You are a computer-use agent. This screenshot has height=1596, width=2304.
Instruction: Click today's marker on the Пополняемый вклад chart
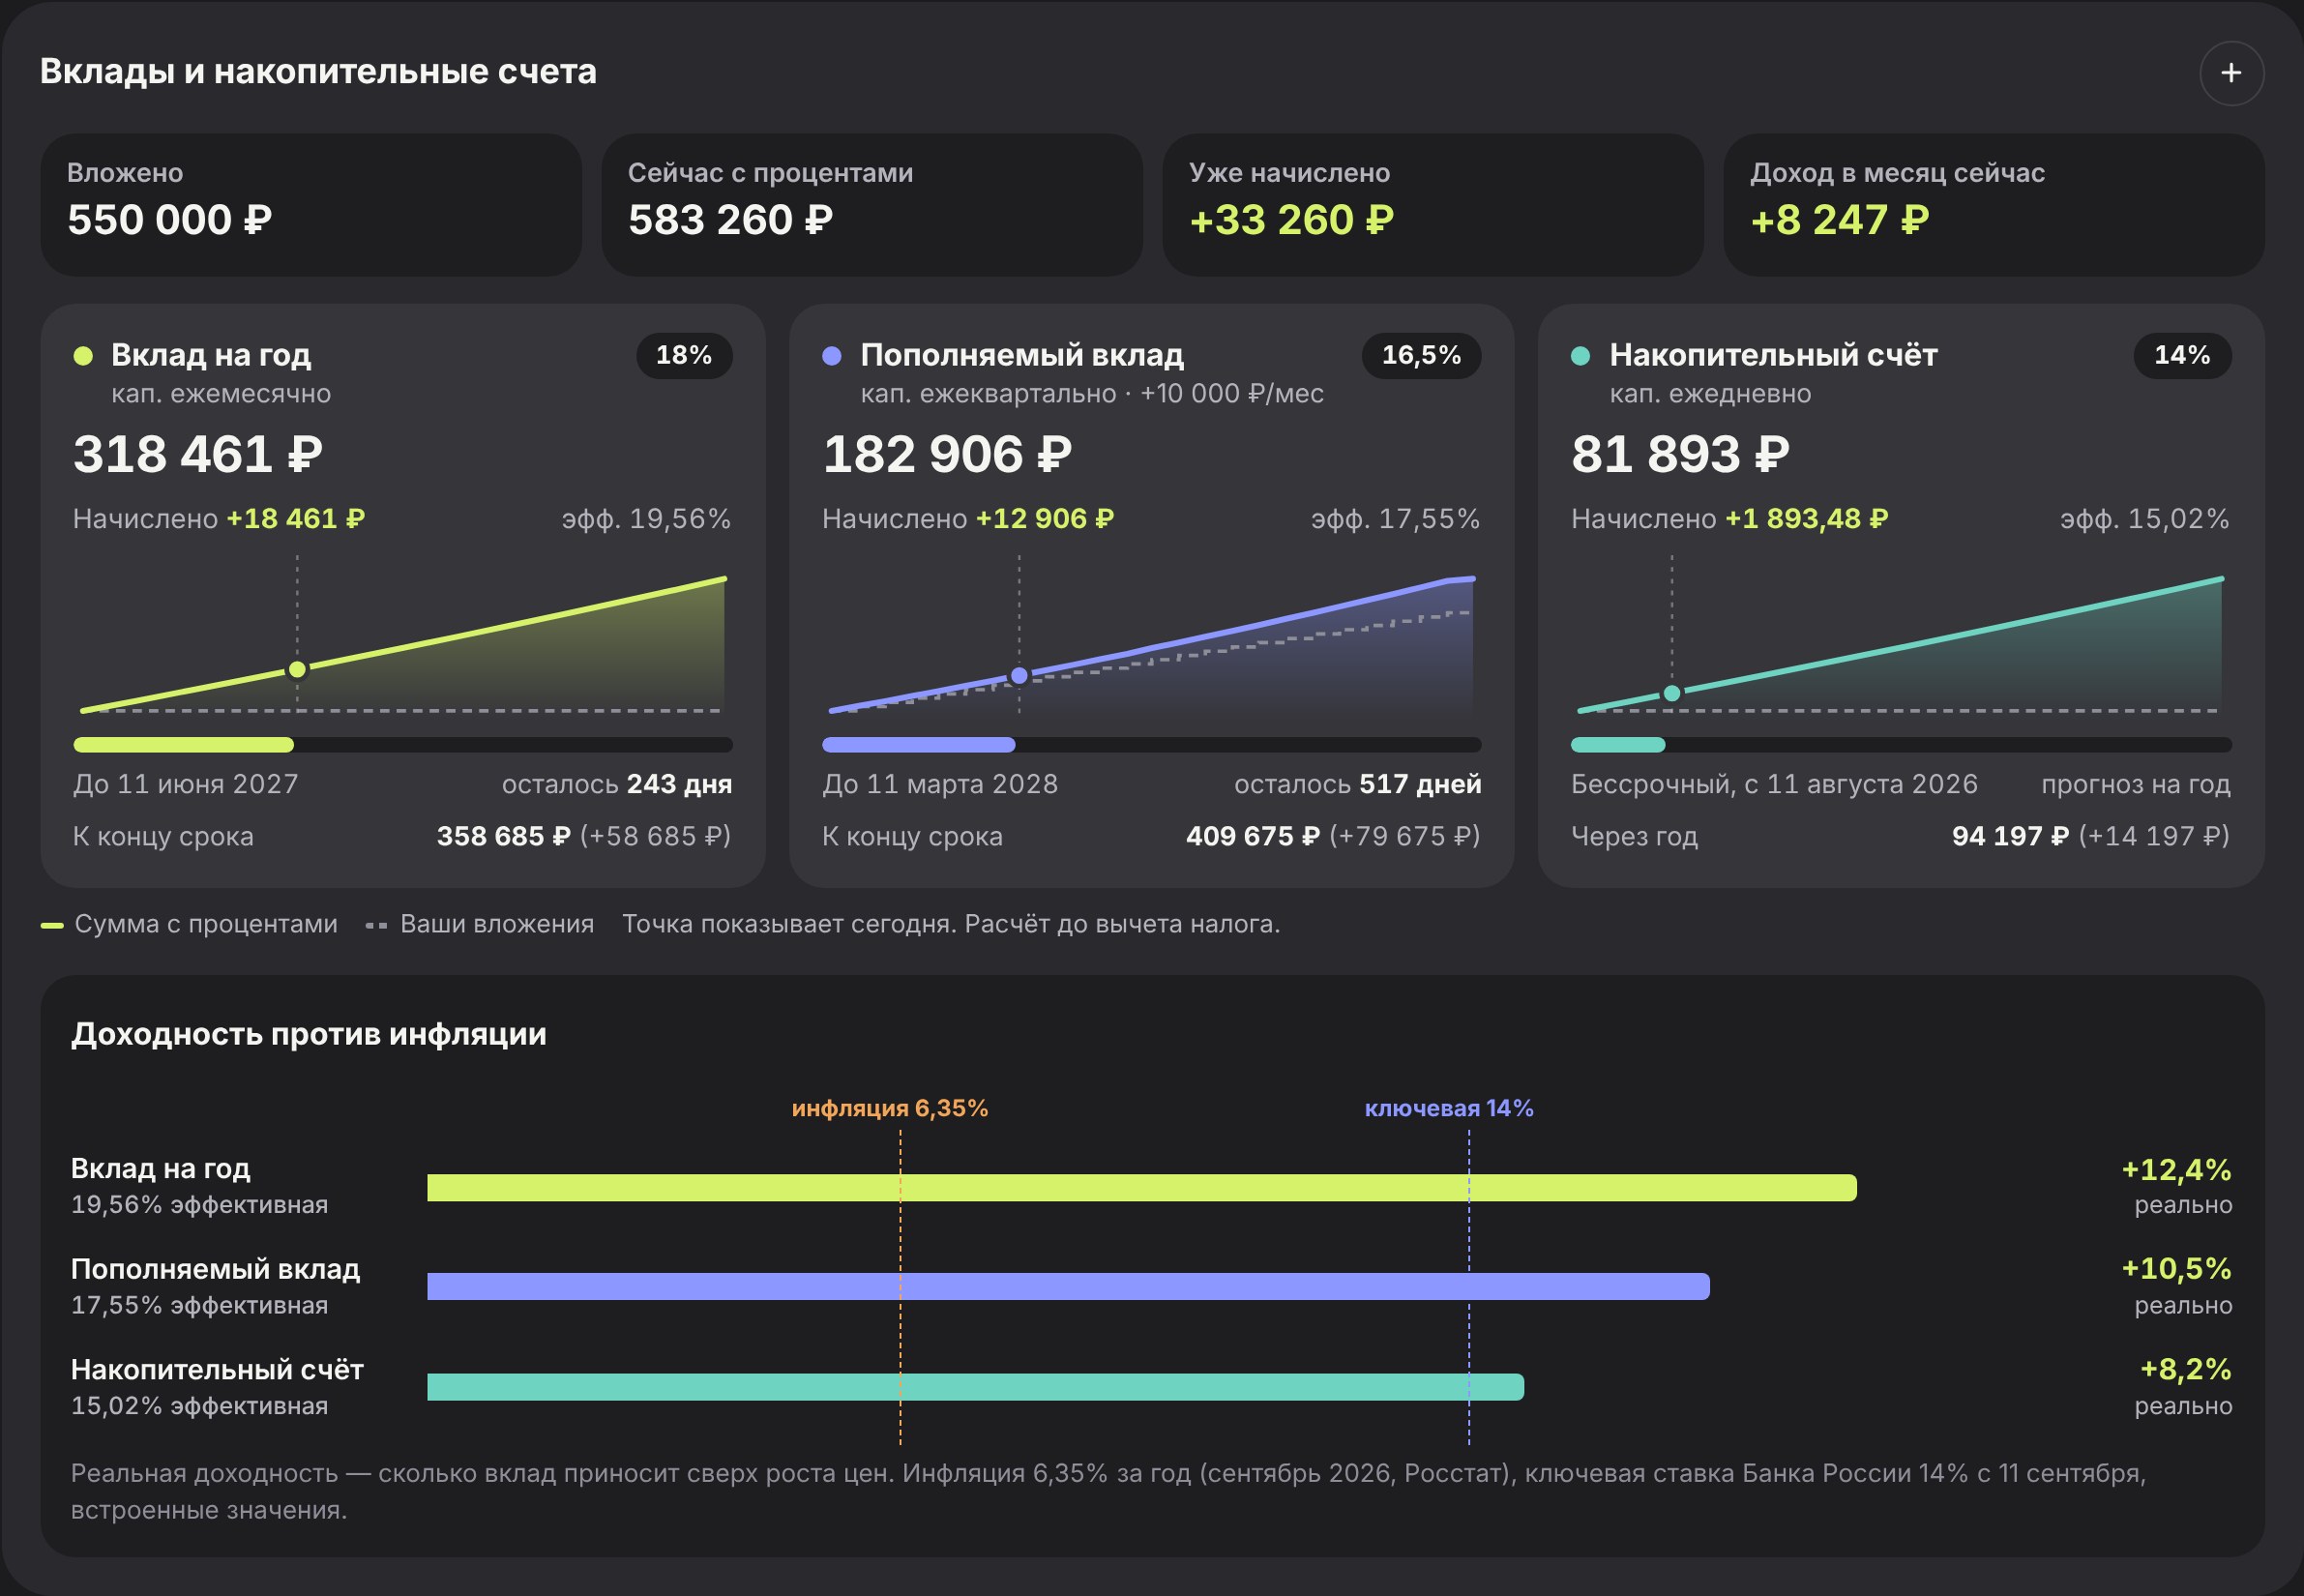[x=1019, y=676]
